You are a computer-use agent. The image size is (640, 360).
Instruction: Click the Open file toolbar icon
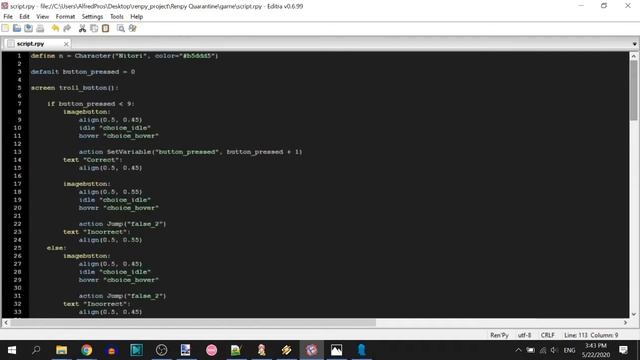coord(17,28)
